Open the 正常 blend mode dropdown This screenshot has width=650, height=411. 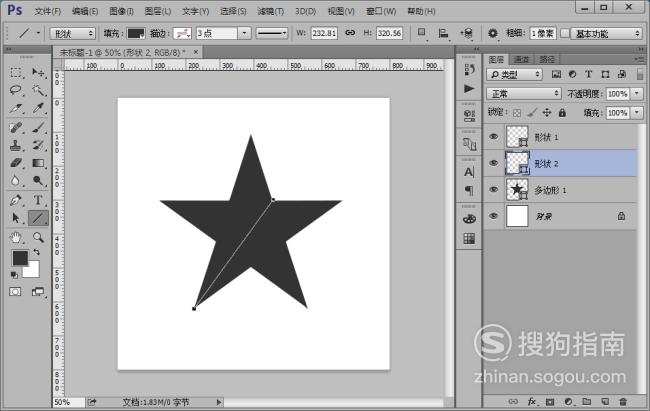tap(524, 93)
